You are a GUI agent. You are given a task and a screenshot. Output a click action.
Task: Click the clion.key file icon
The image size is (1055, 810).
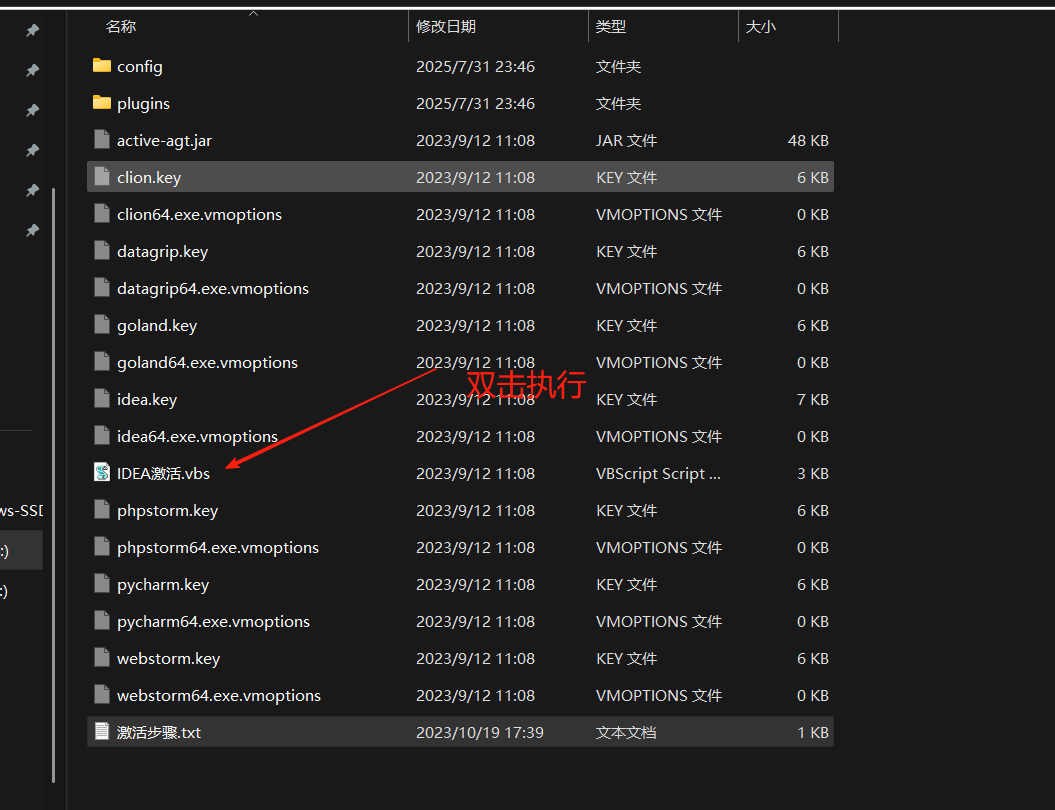[x=102, y=176]
